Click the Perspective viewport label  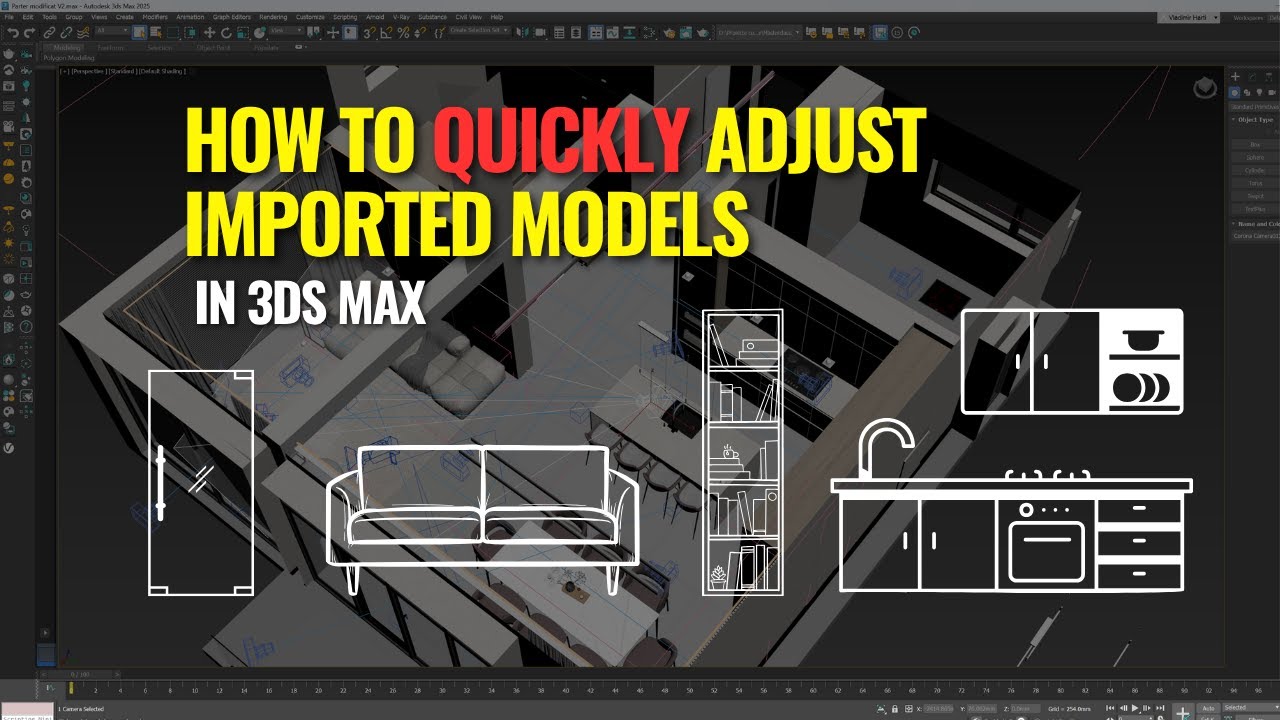(x=87, y=71)
